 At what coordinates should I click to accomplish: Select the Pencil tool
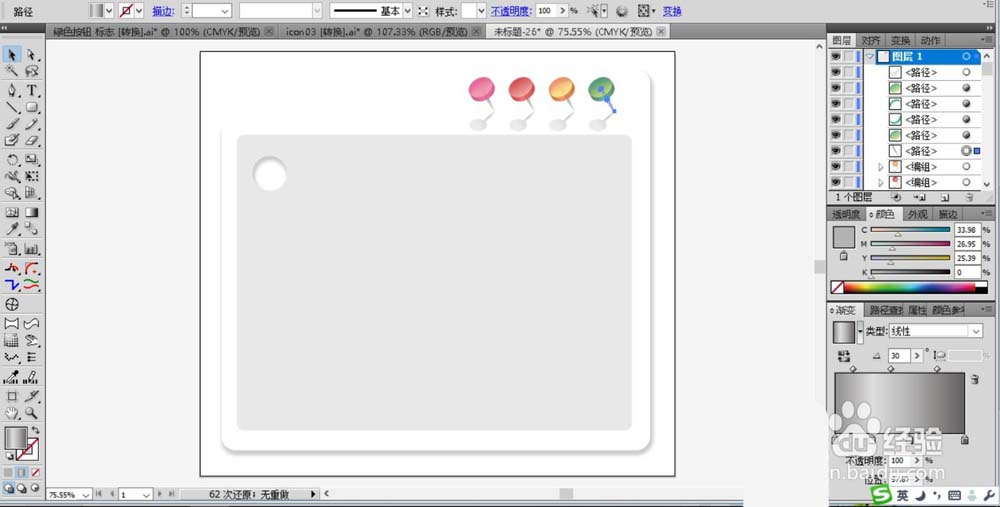pos(31,124)
